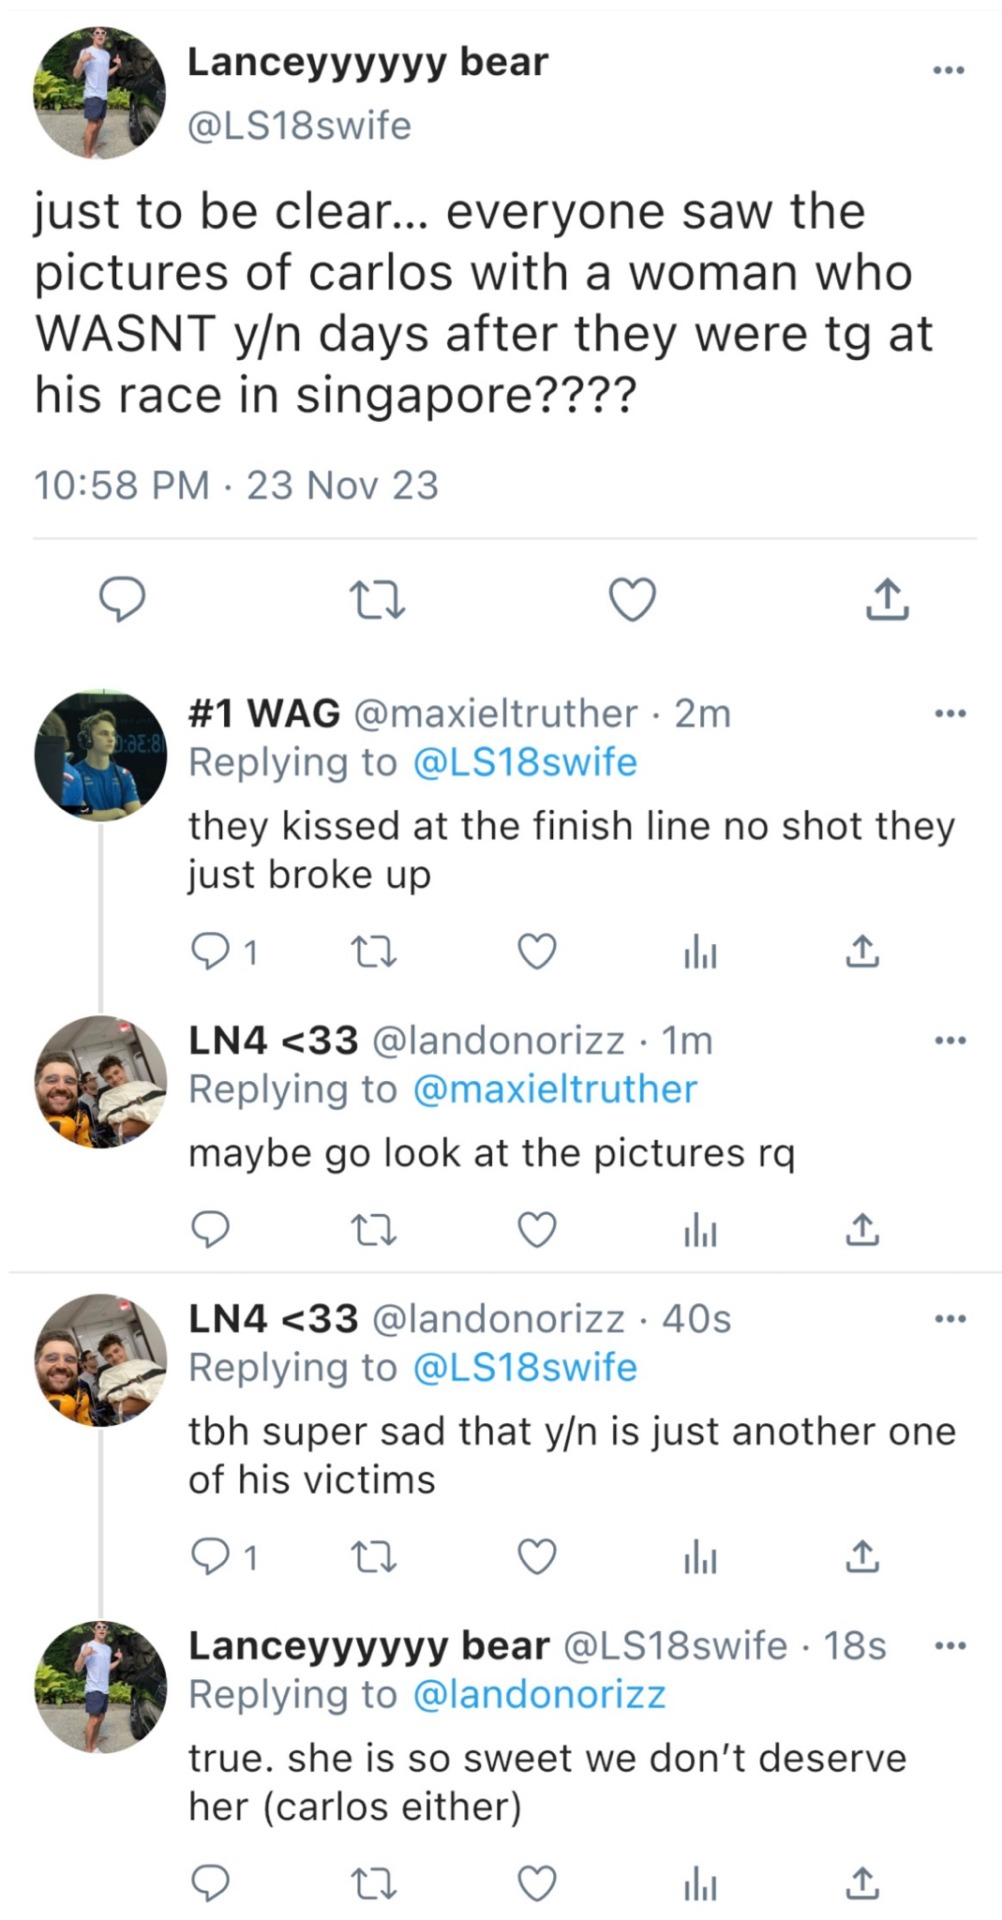Retweet the main tweet about Carlos
Screen dimensions: 1002x1920
click(377, 599)
